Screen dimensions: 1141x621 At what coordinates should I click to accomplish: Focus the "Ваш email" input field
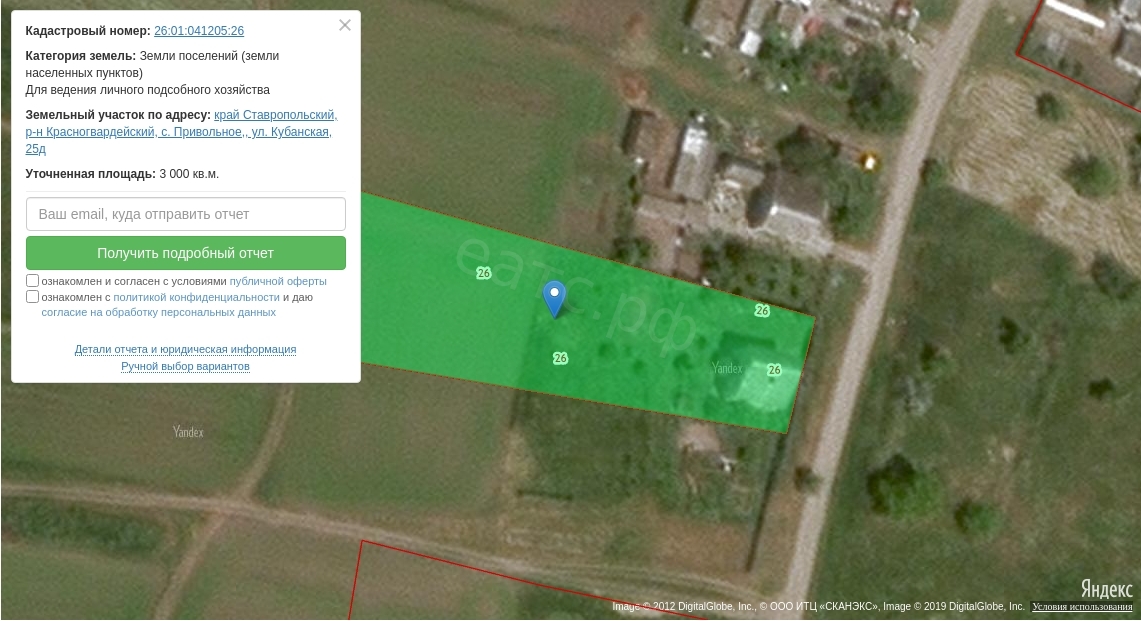186,214
